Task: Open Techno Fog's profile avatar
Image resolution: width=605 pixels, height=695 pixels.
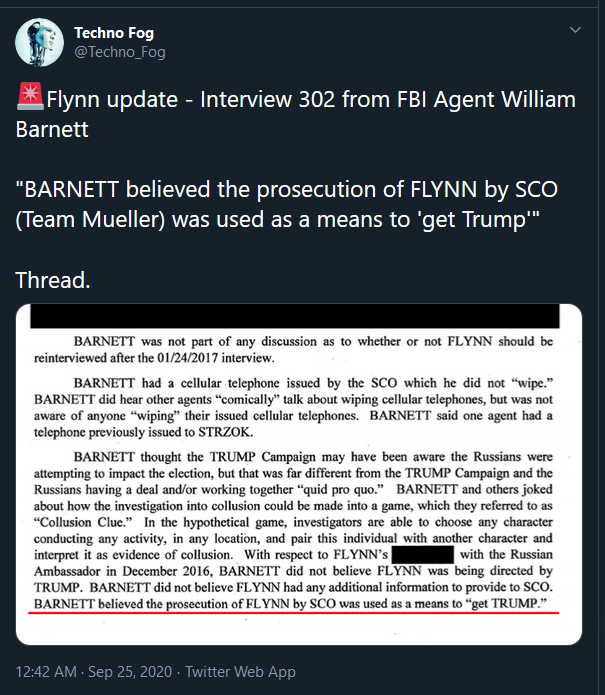Action: coord(39,43)
